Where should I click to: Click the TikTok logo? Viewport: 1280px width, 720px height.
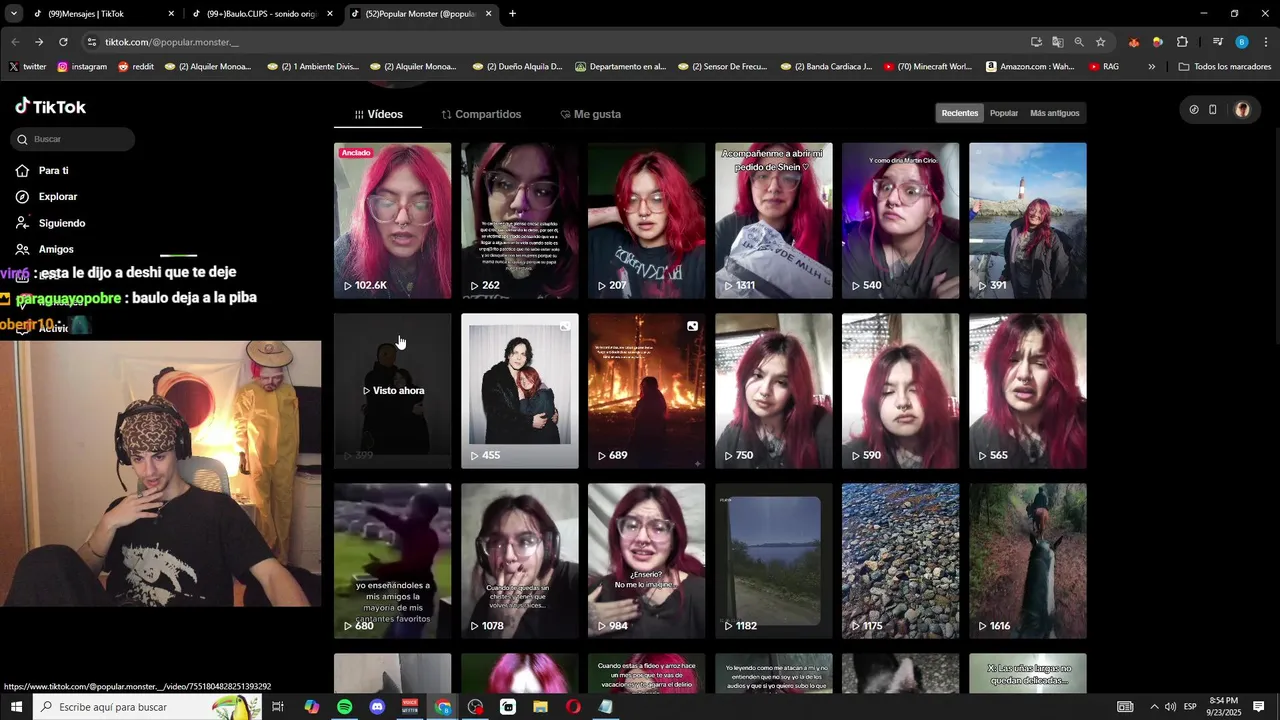point(51,107)
